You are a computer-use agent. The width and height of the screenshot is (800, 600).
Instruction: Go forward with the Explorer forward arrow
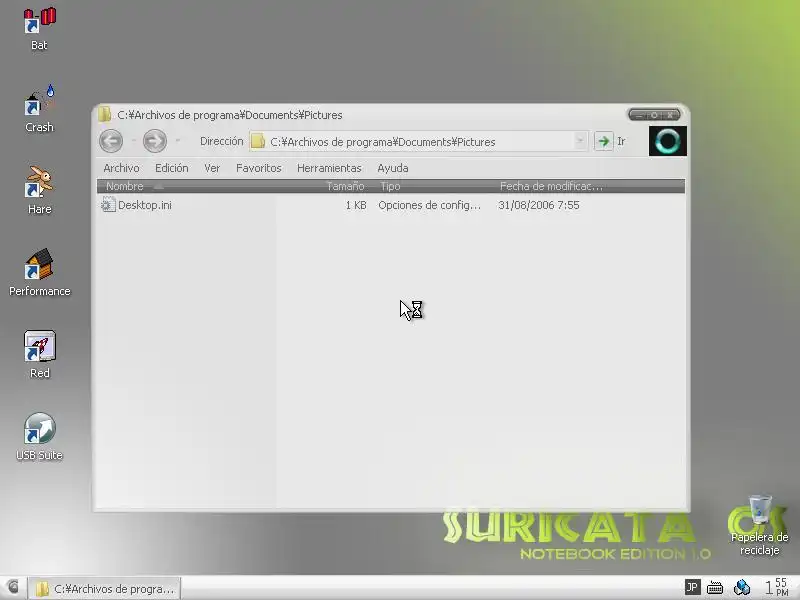click(x=155, y=141)
